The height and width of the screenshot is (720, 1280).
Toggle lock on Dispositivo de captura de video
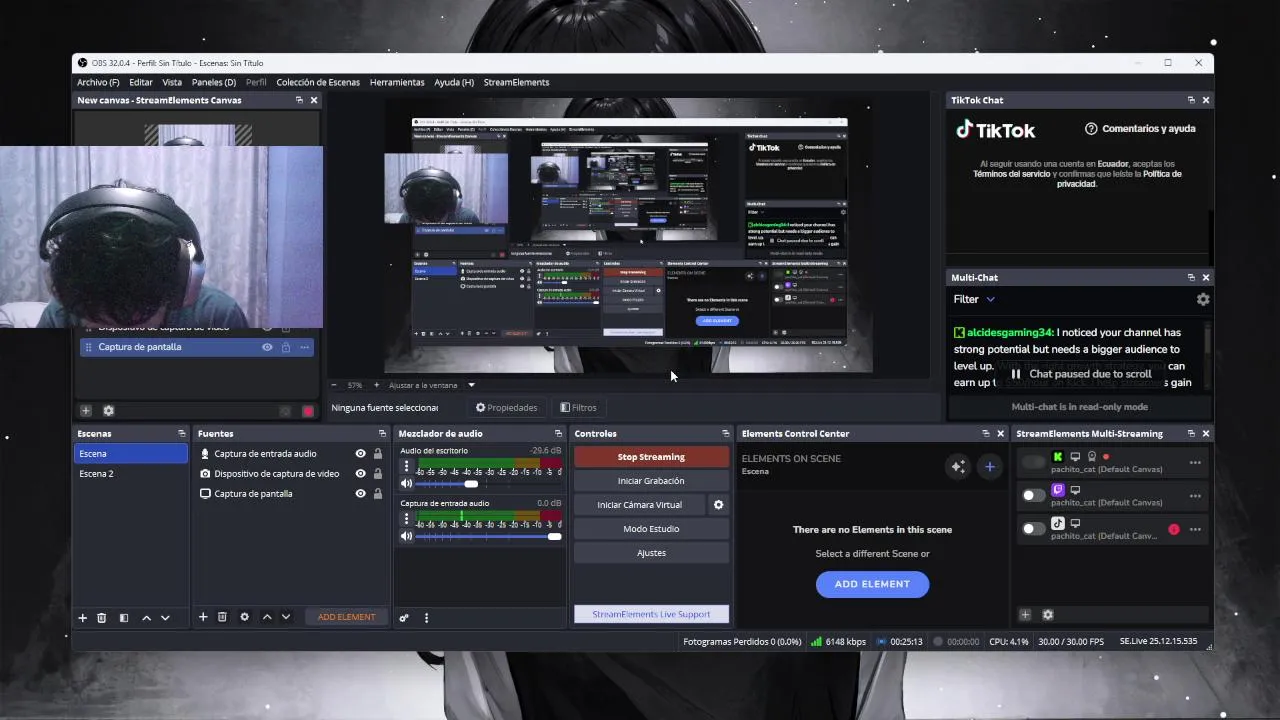click(378, 474)
